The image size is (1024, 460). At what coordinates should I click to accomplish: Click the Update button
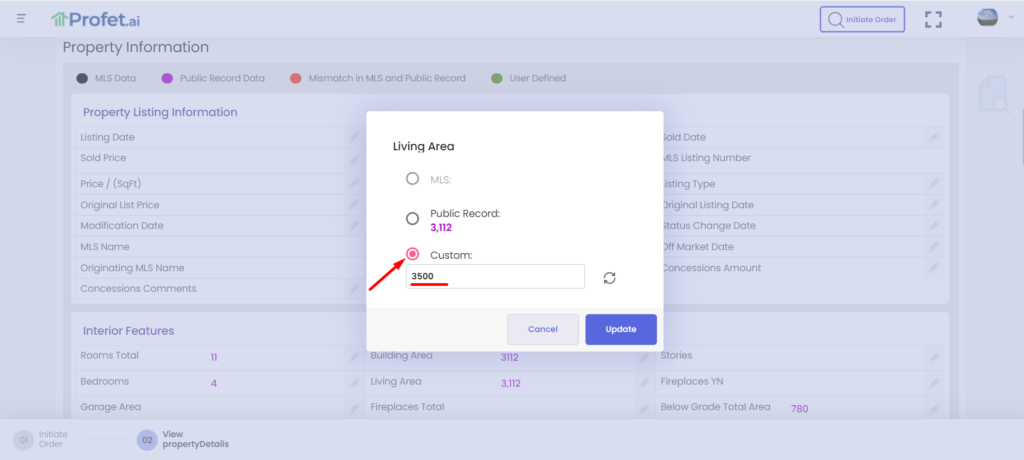[x=620, y=329]
